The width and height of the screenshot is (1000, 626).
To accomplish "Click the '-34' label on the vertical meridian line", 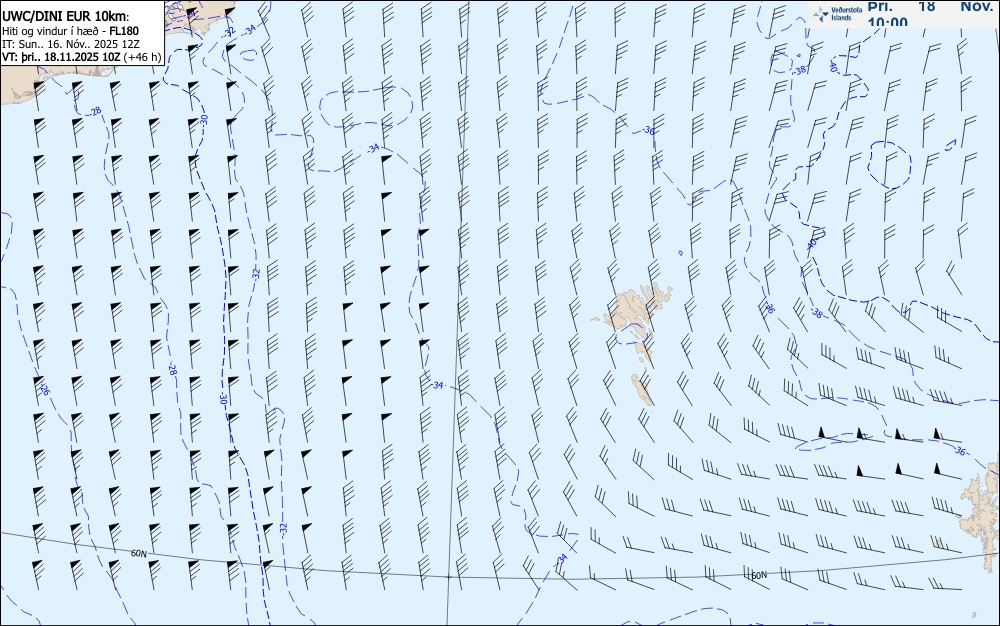I will pyautogui.click(x=437, y=385).
